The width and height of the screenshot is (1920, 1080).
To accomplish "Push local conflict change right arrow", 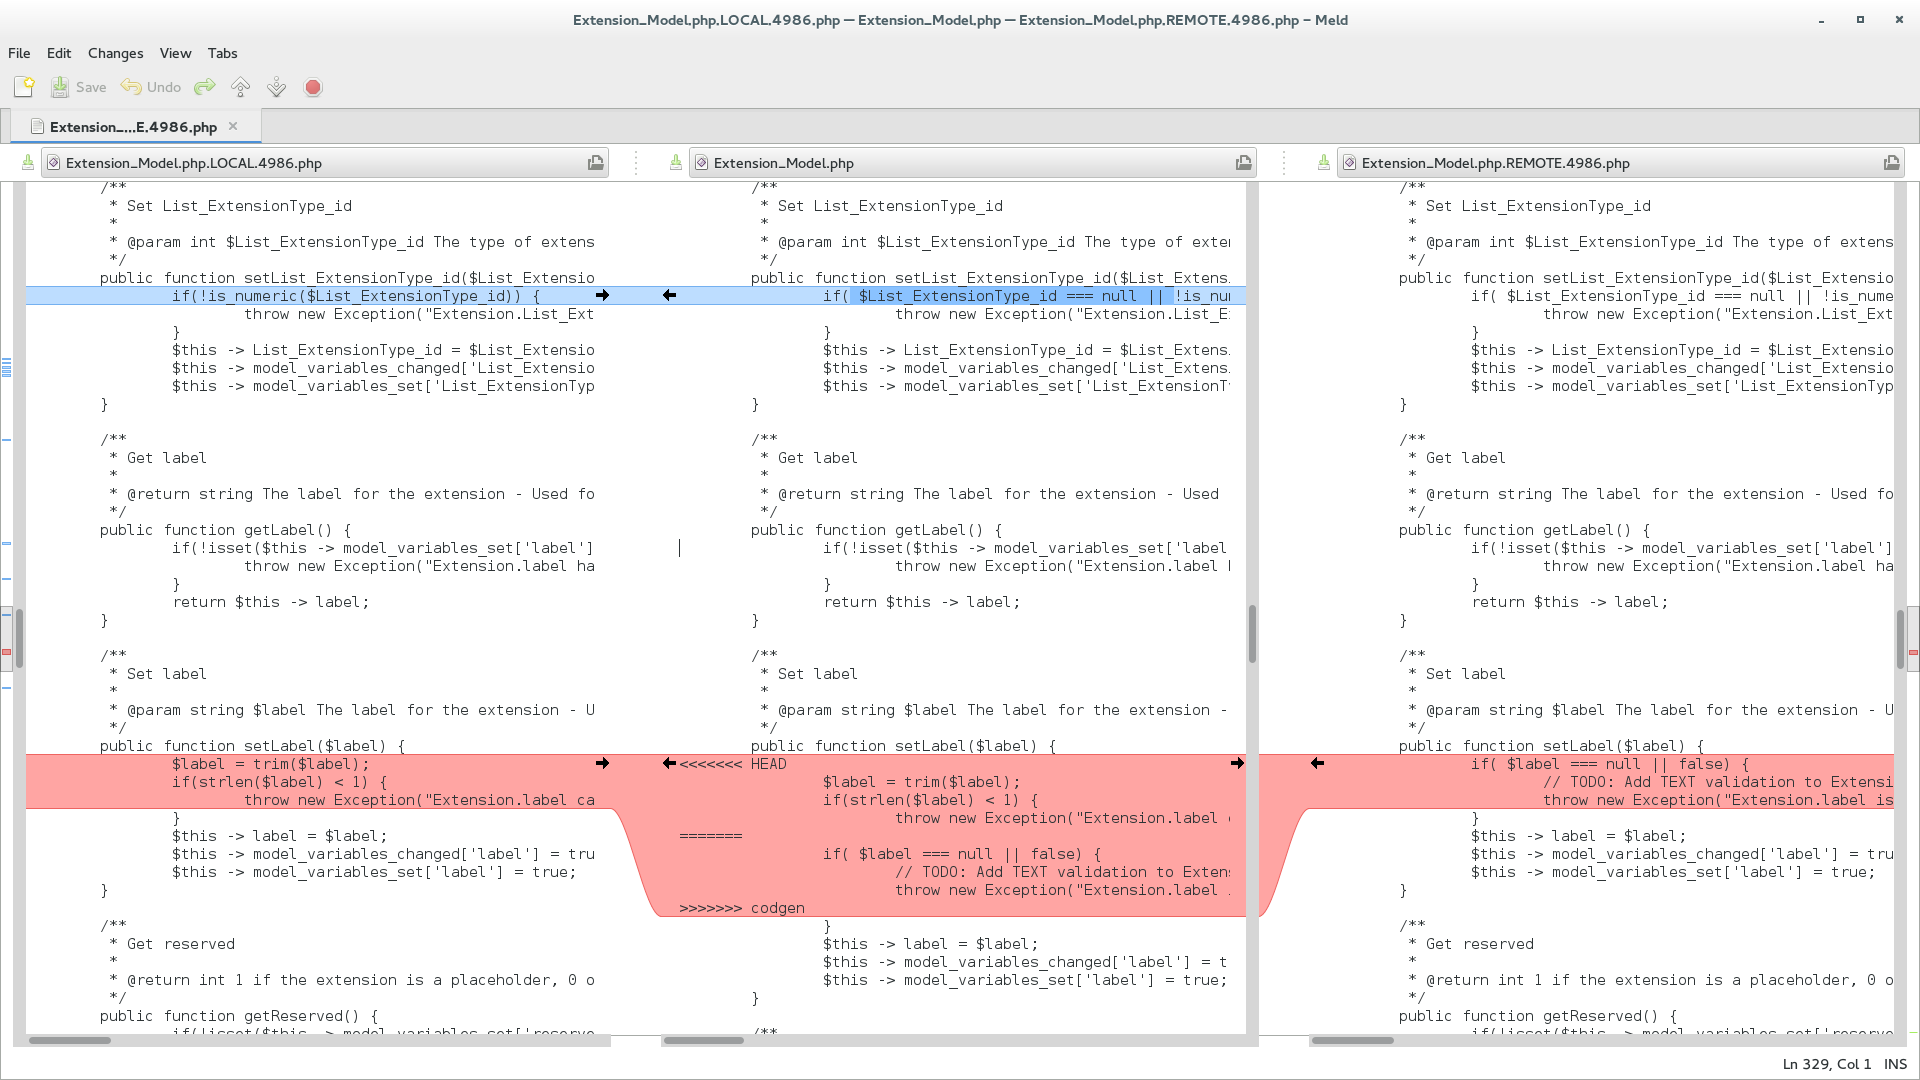I will [x=602, y=763].
